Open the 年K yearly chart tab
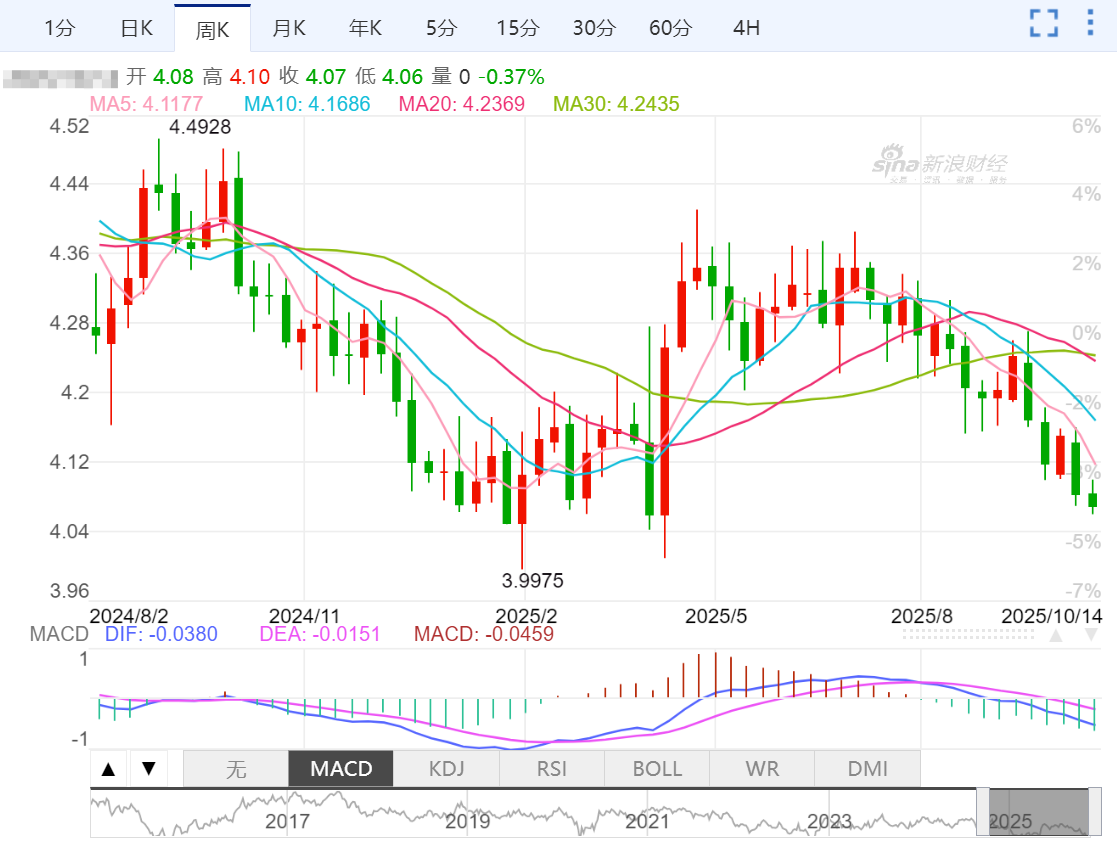This screenshot has width=1117, height=848. [365, 28]
